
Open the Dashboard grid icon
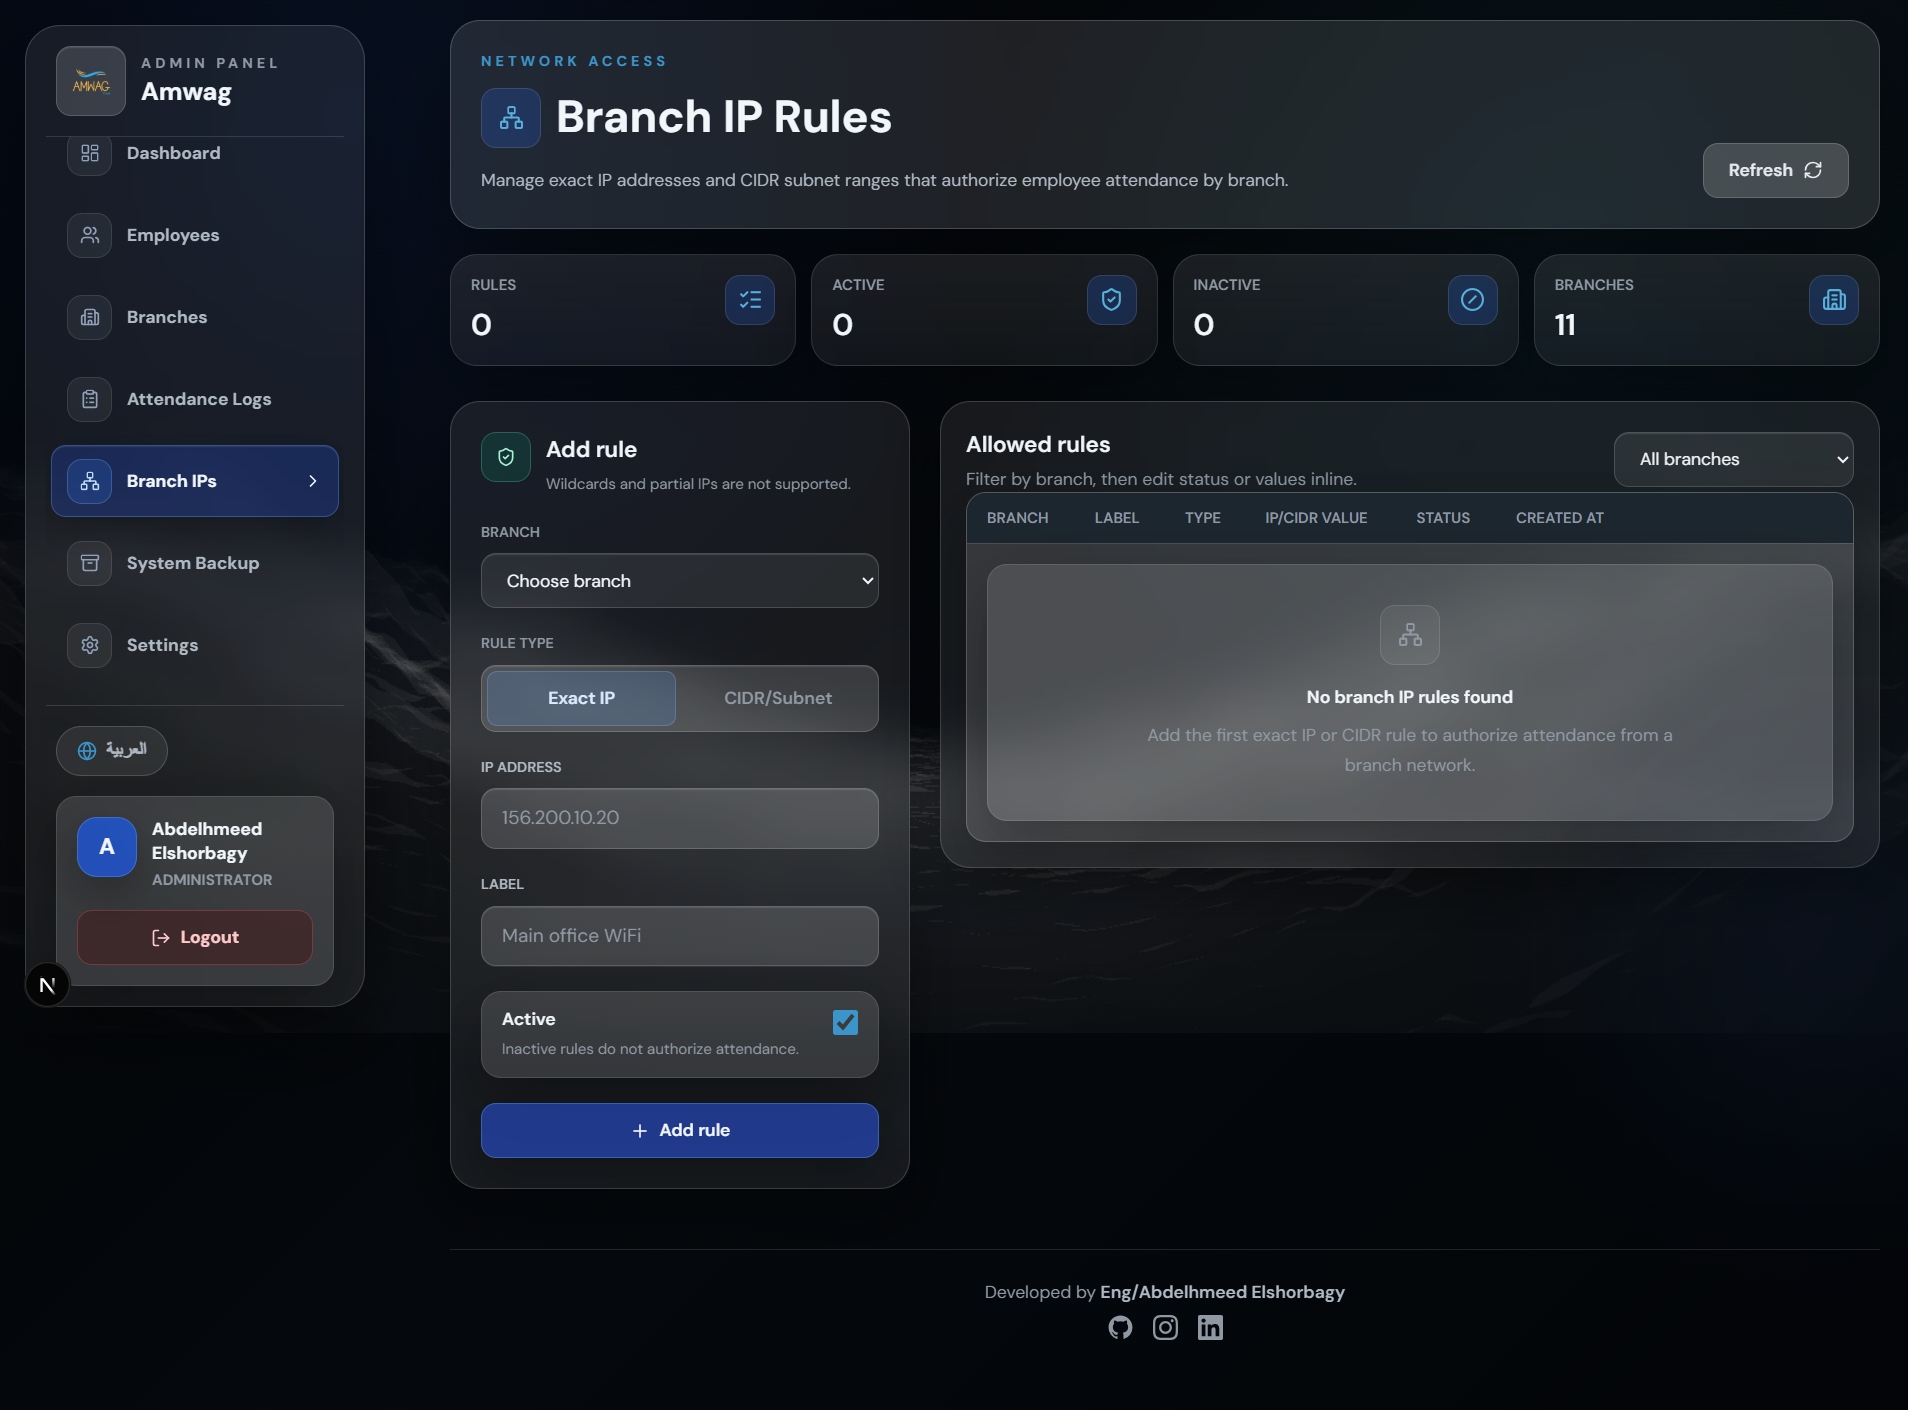pyautogui.click(x=90, y=153)
